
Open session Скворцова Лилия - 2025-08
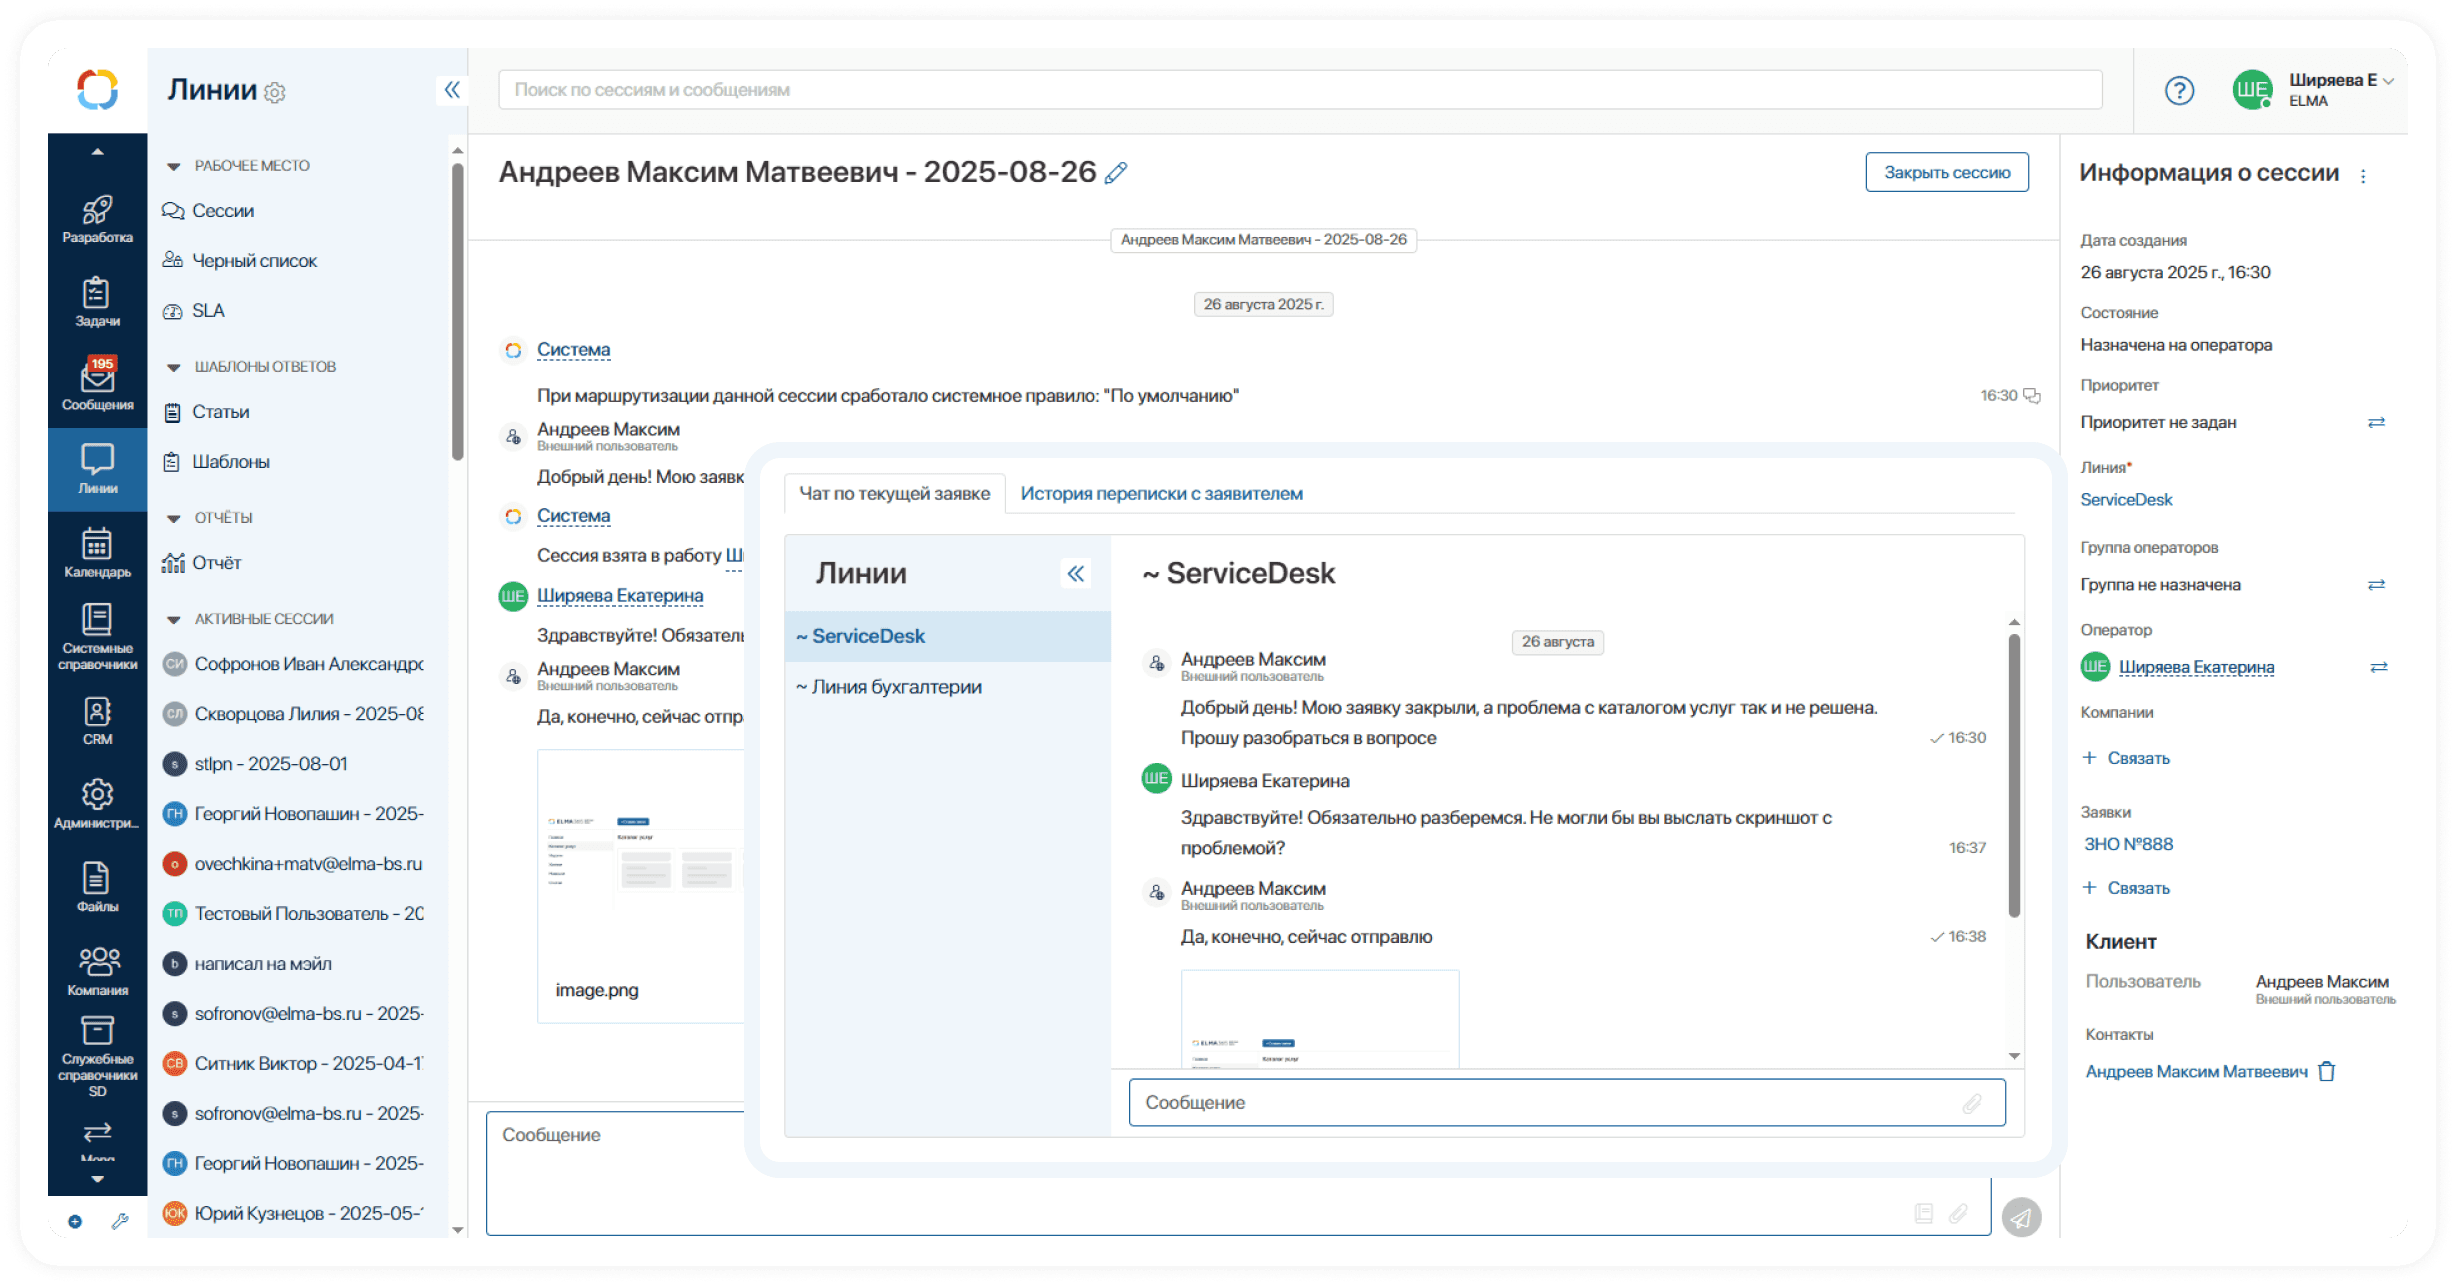295,714
